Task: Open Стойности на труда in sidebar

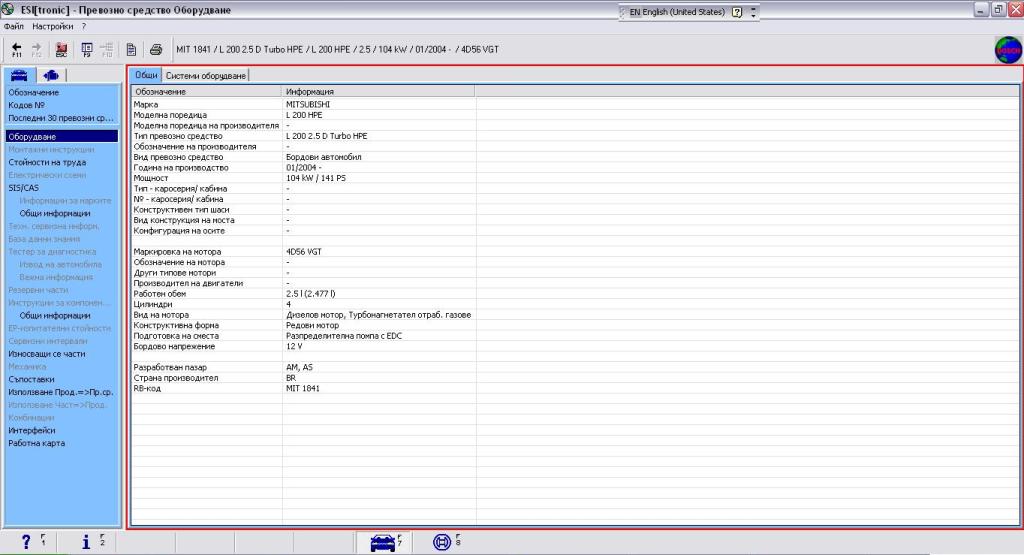Action: (47, 162)
